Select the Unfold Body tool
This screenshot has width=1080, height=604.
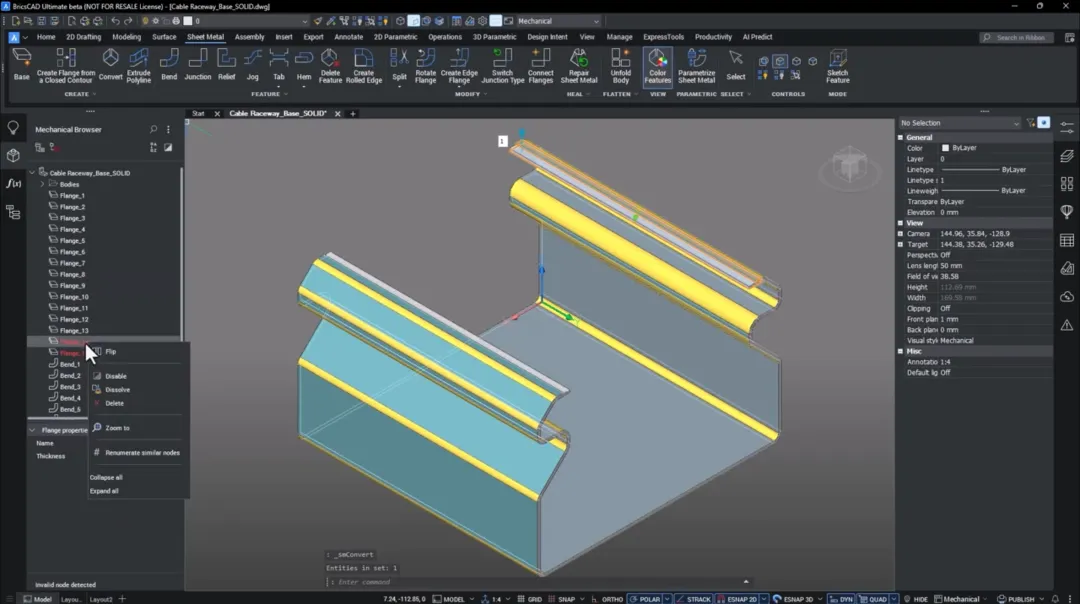pos(620,66)
